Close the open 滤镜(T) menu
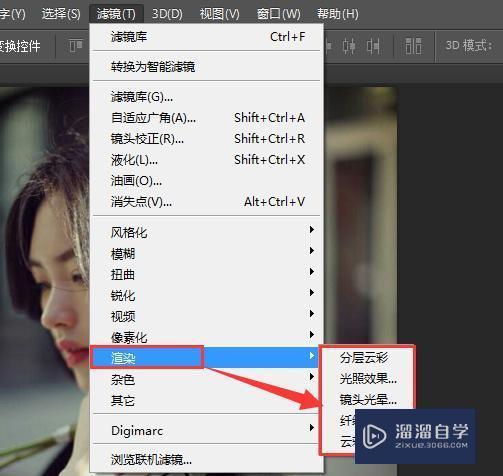The image size is (503, 476). tap(116, 14)
